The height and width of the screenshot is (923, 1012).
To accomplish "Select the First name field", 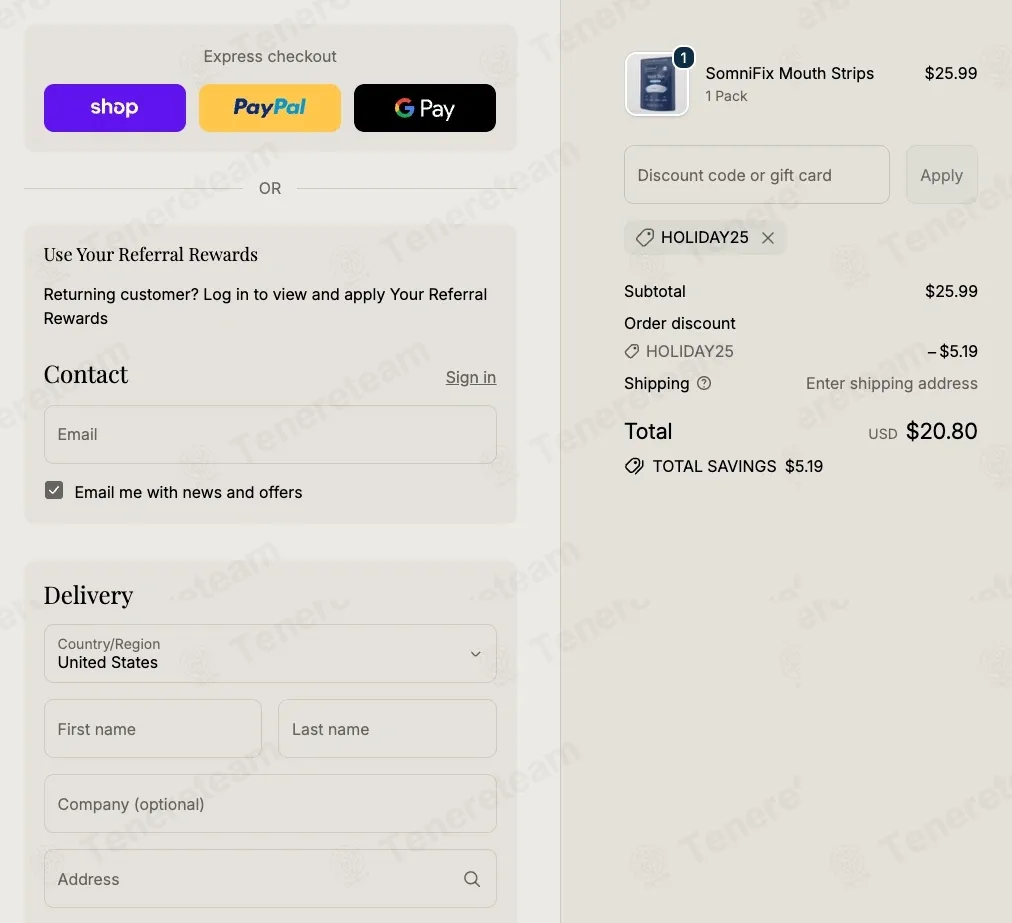I will pyautogui.click(x=153, y=729).
